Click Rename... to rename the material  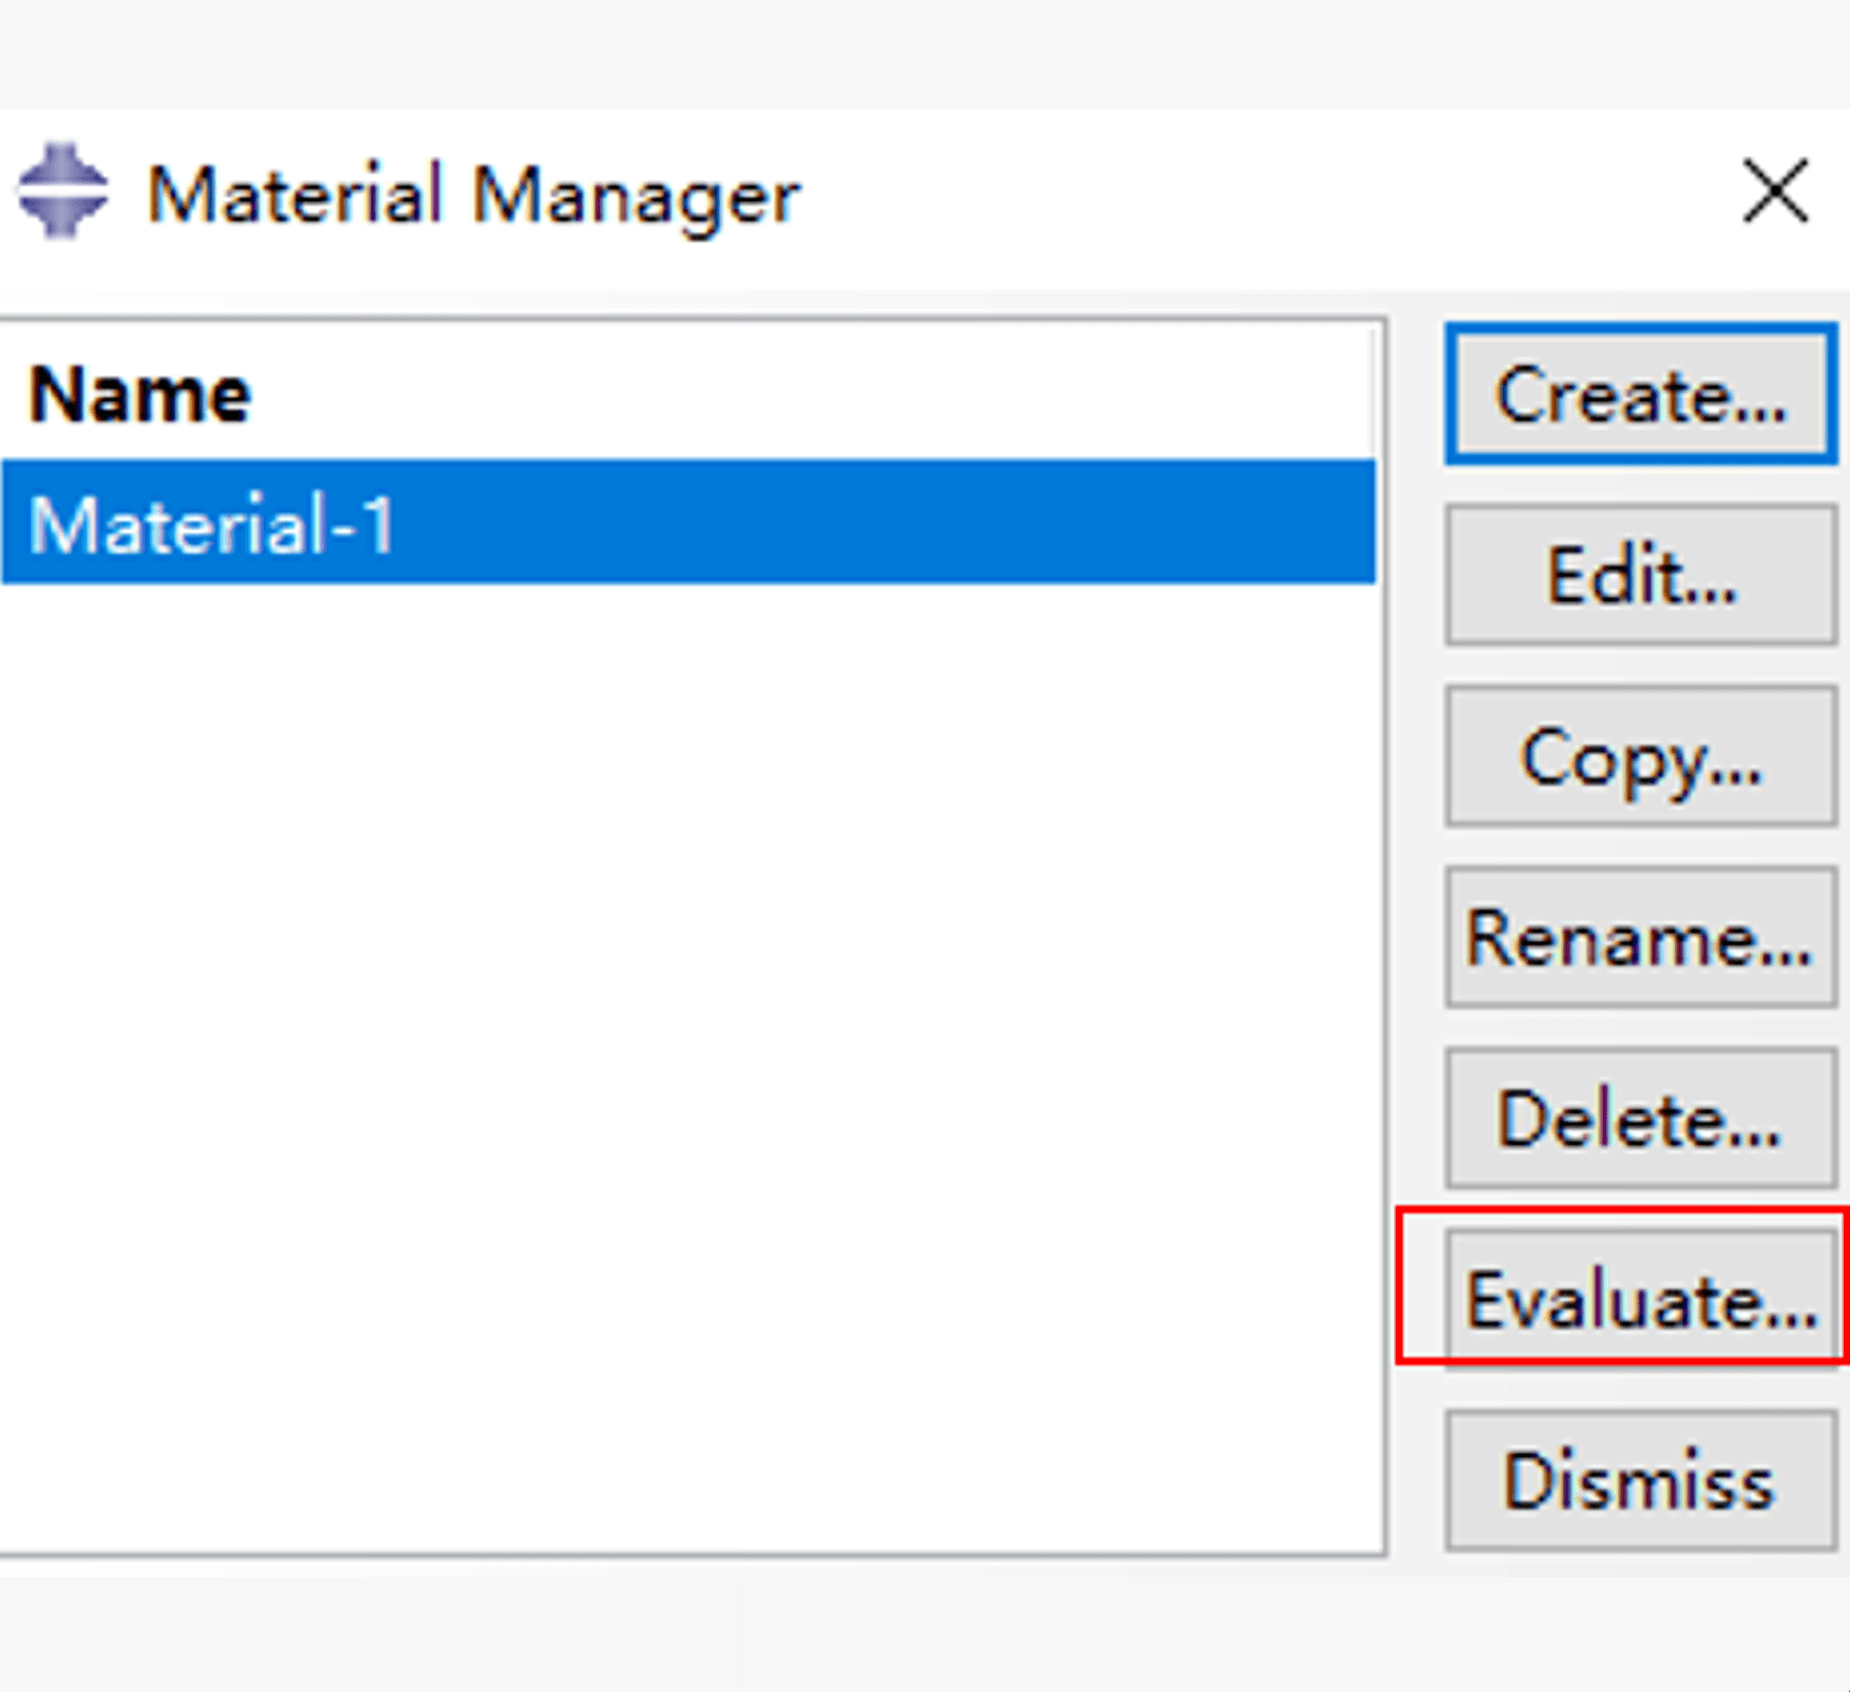pyautogui.click(x=1640, y=937)
